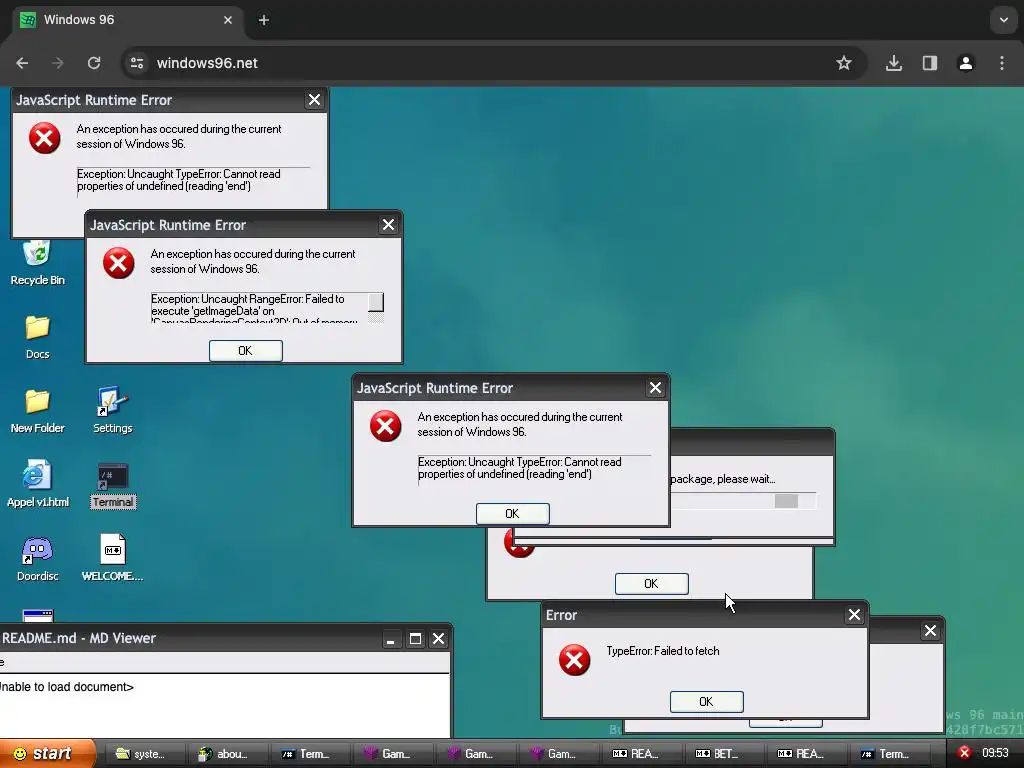Viewport: 1024px width, 768px height.
Task: Select the WELCOME... markdown file icon
Action: (112, 559)
